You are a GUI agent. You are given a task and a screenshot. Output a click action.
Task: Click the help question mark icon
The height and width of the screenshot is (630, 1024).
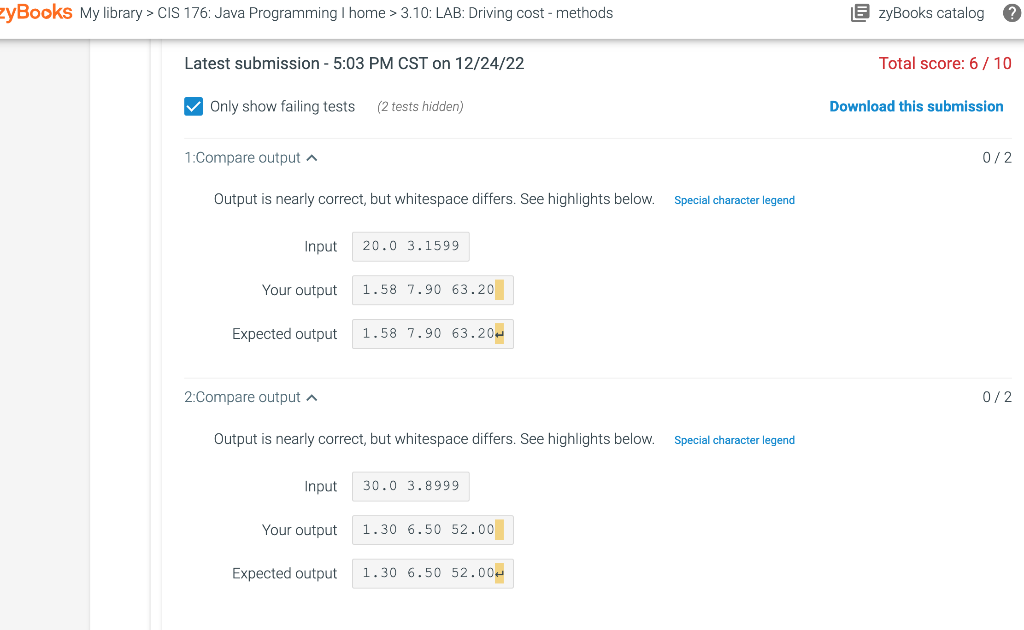[x=1011, y=13]
